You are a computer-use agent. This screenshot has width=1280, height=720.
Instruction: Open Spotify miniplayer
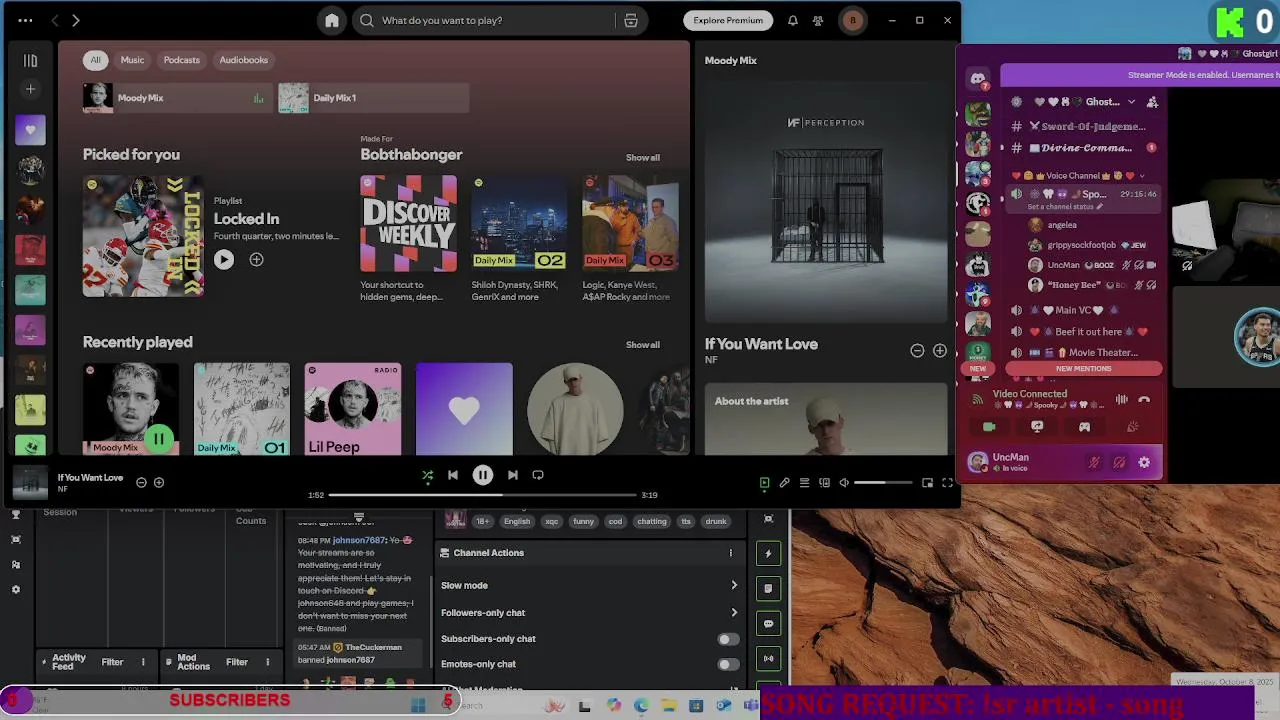point(928,483)
